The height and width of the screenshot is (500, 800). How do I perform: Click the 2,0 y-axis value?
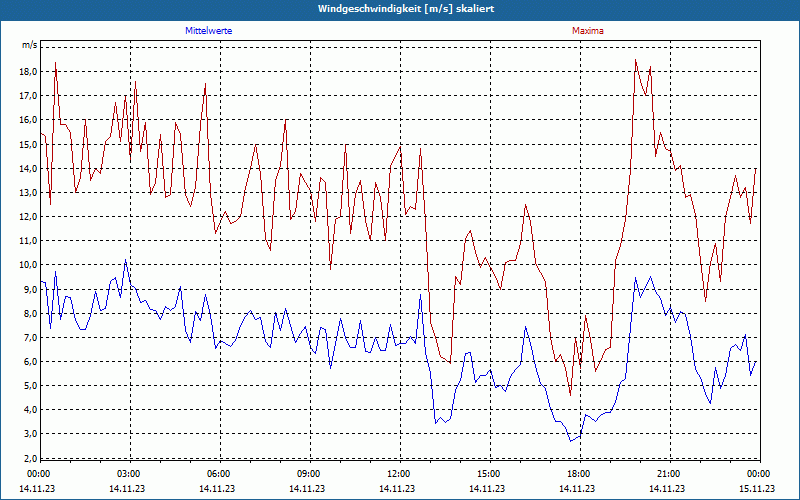point(31,458)
